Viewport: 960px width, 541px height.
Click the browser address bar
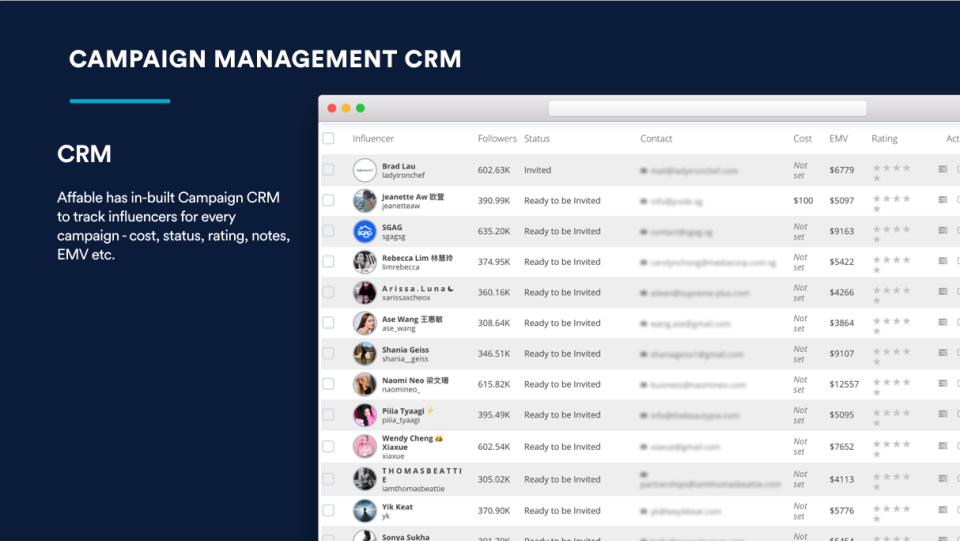tap(708, 108)
